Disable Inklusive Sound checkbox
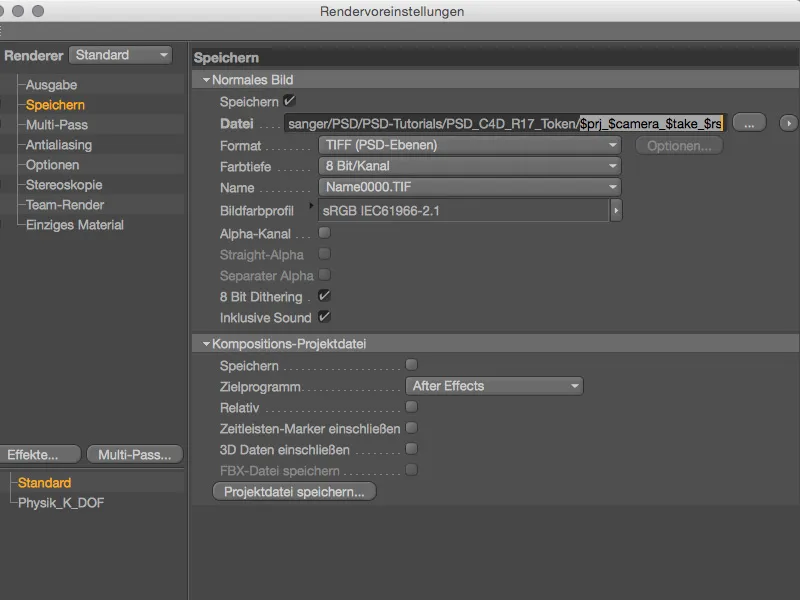800x600 pixels. [x=324, y=317]
